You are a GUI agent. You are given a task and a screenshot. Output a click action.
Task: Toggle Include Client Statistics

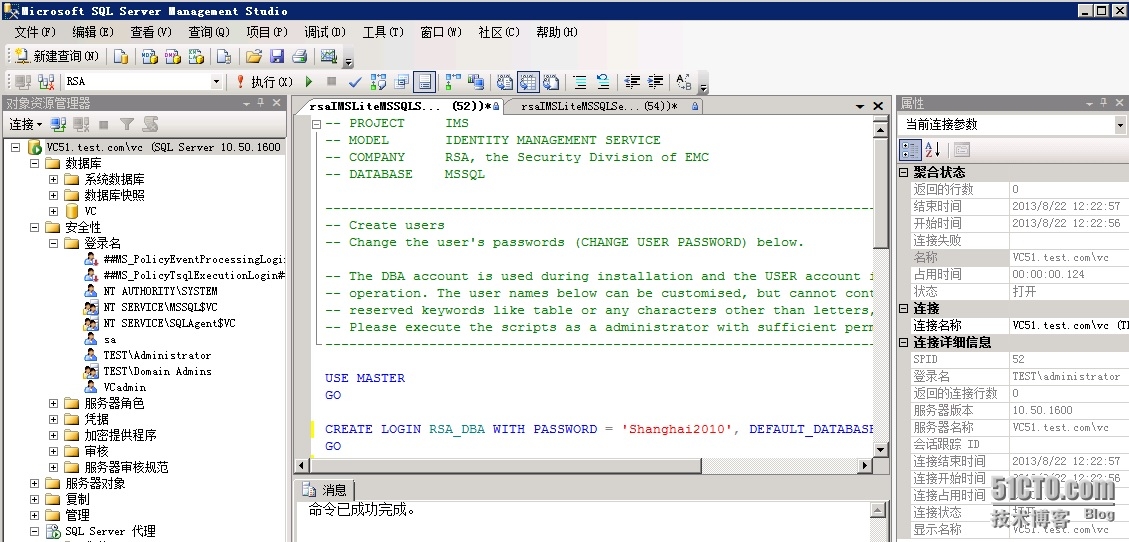click(x=476, y=82)
